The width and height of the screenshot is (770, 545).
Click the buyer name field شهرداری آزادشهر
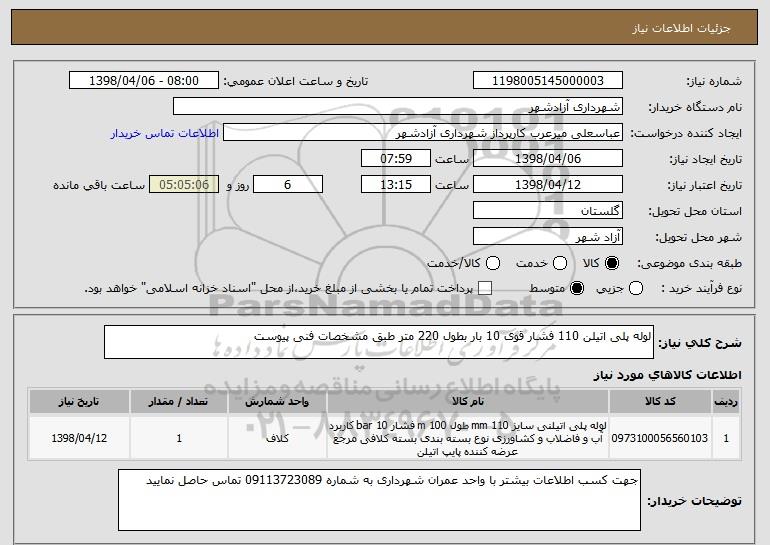(x=398, y=107)
